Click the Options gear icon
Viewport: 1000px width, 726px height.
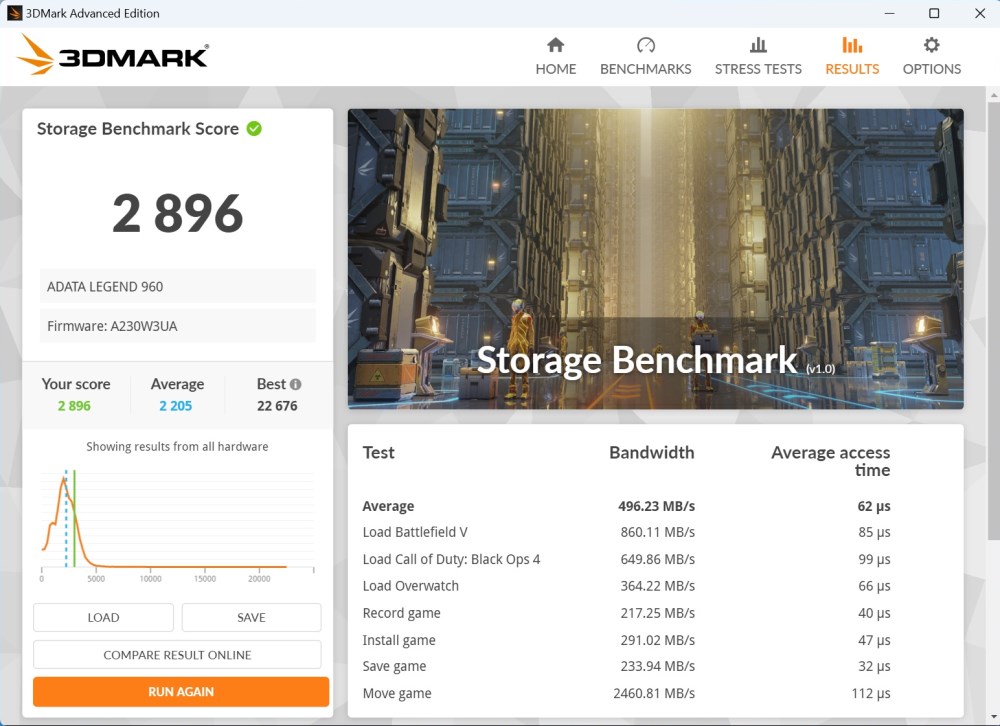931,45
